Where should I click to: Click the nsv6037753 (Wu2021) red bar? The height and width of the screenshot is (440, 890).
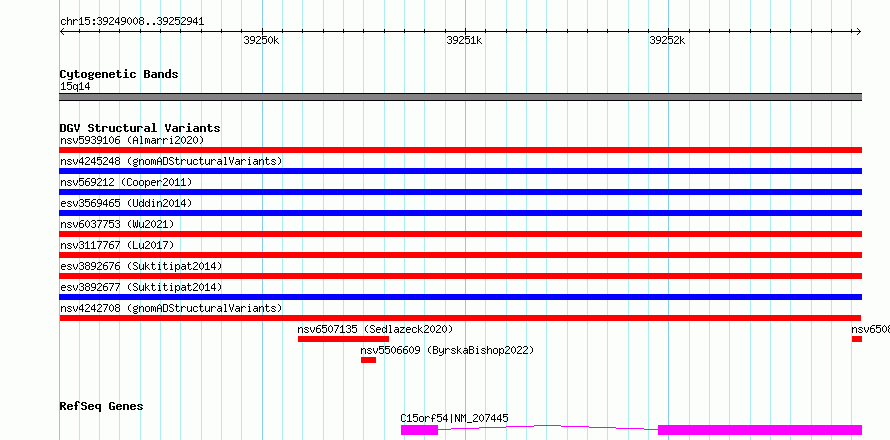tap(460, 234)
